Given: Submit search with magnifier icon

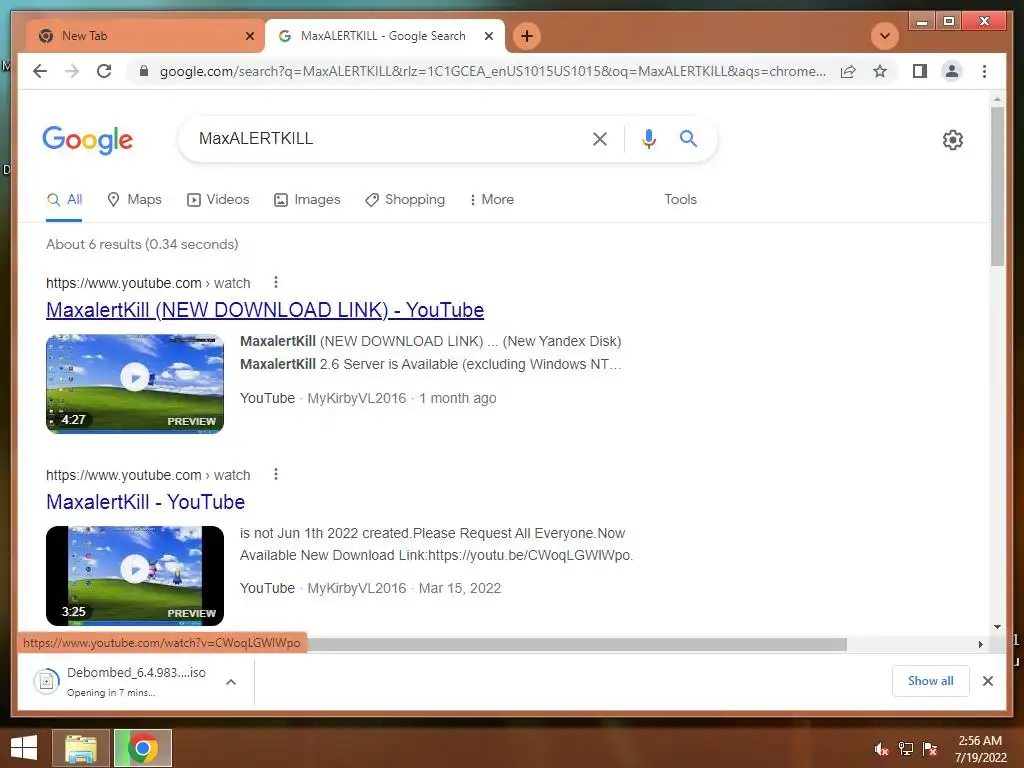Looking at the screenshot, I should coord(688,138).
